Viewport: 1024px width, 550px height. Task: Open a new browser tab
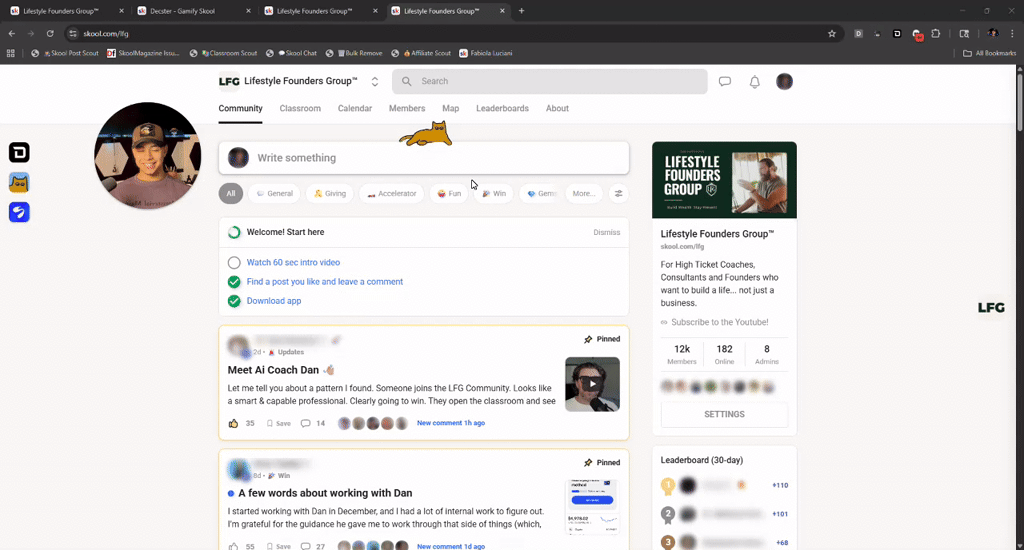coord(521,10)
